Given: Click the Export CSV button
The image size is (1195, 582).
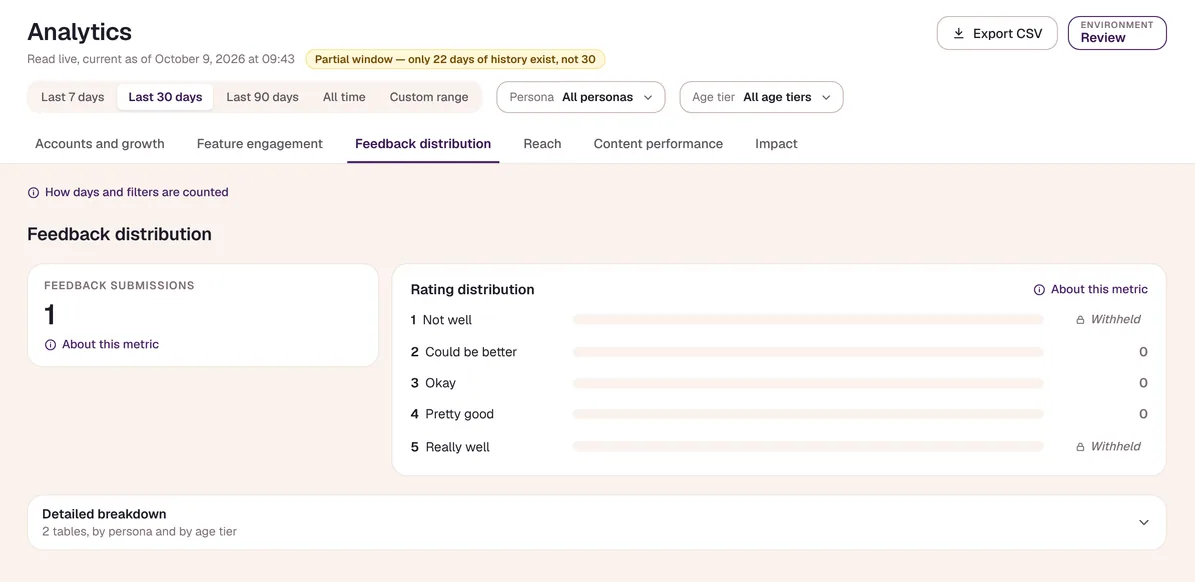Looking at the screenshot, I should point(997,34).
